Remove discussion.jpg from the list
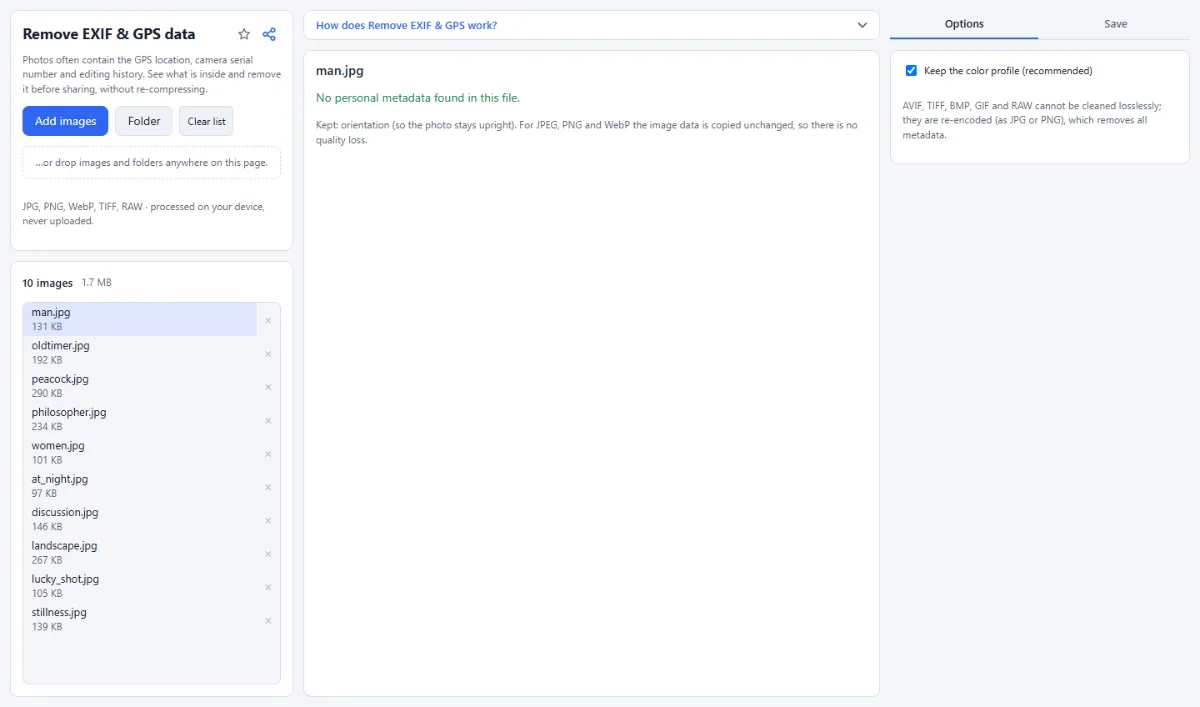 point(268,520)
